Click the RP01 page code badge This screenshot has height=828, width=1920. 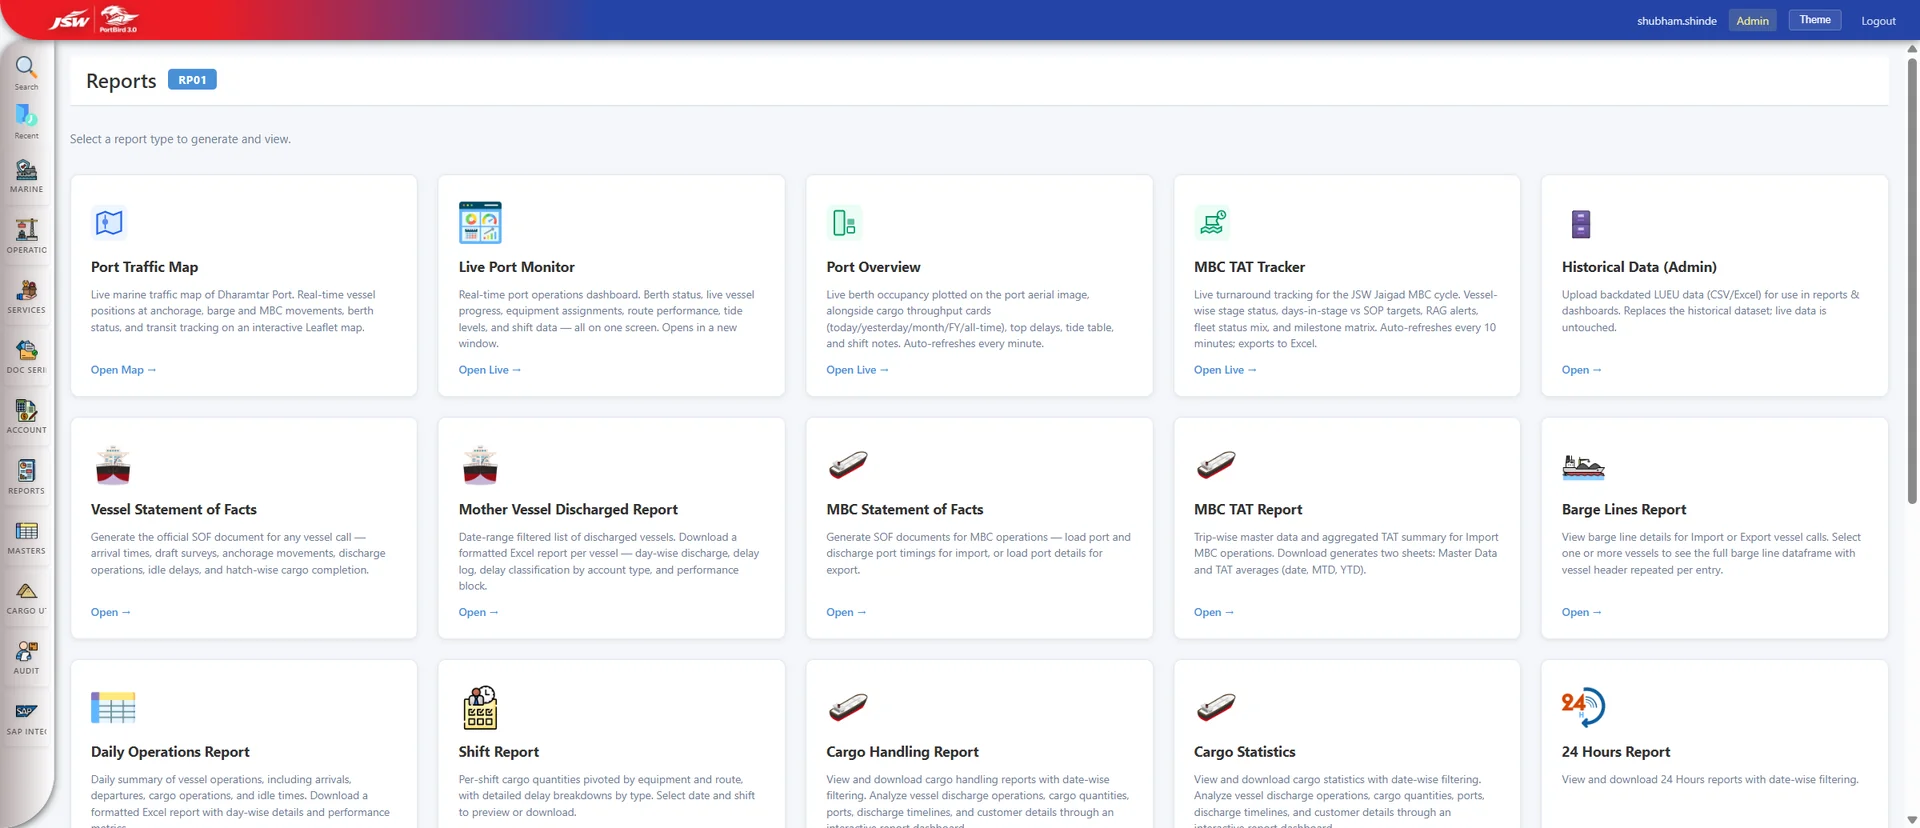coord(192,80)
